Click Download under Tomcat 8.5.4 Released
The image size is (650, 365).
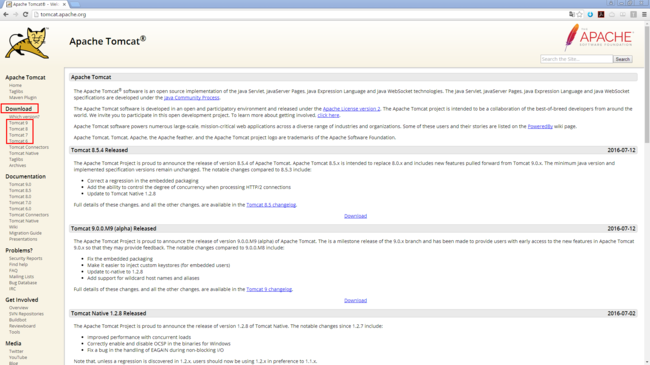click(x=355, y=216)
